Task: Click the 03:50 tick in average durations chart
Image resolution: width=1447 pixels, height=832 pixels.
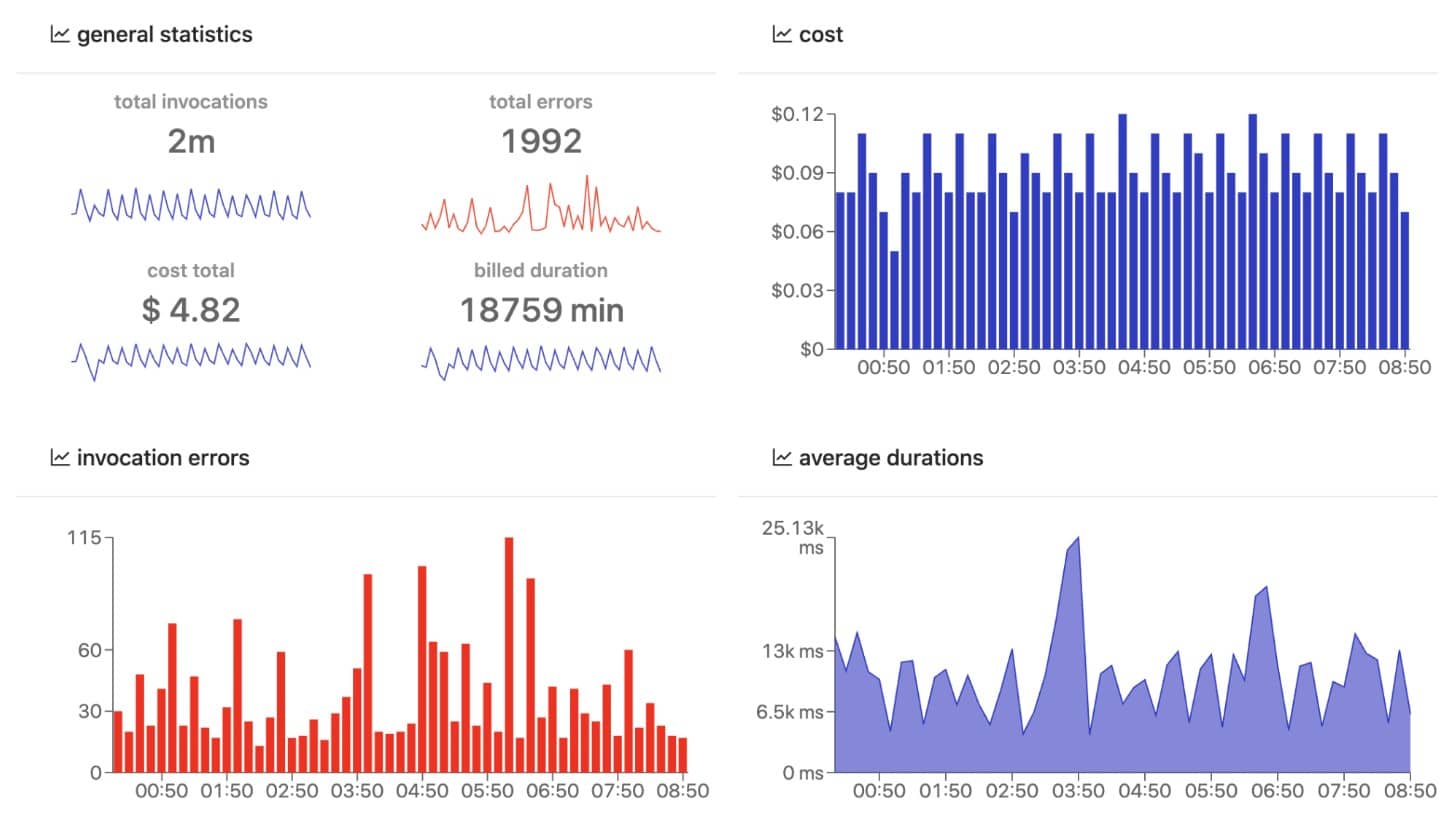Action: (x=1079, y=791)
